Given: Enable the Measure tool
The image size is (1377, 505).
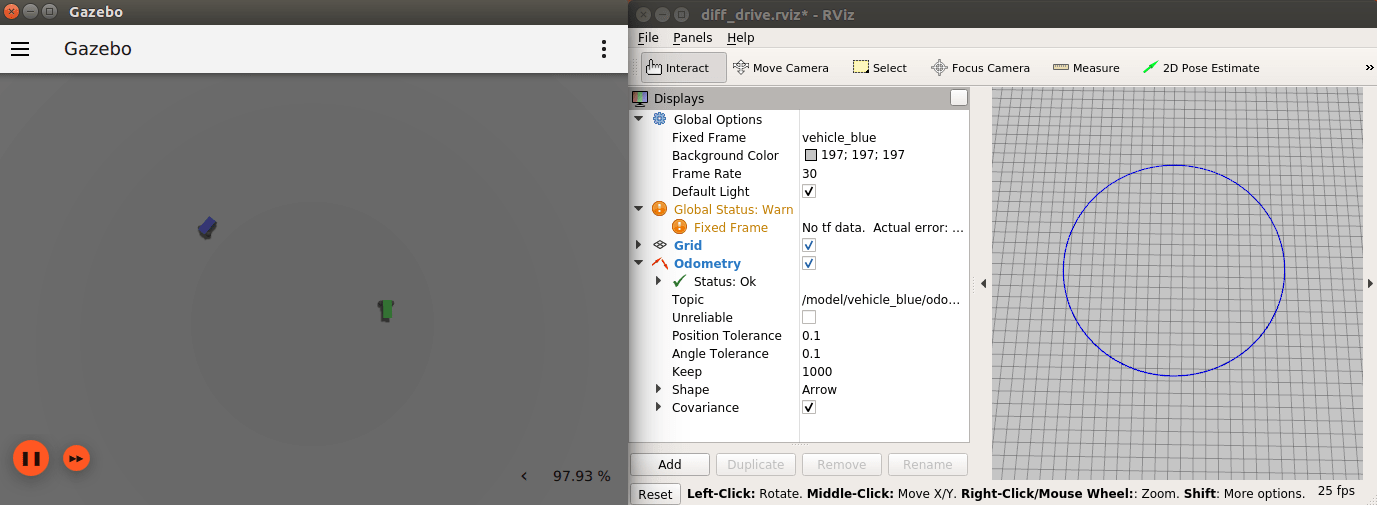Looking at the screenshot, I should [x=1086, y=68].
